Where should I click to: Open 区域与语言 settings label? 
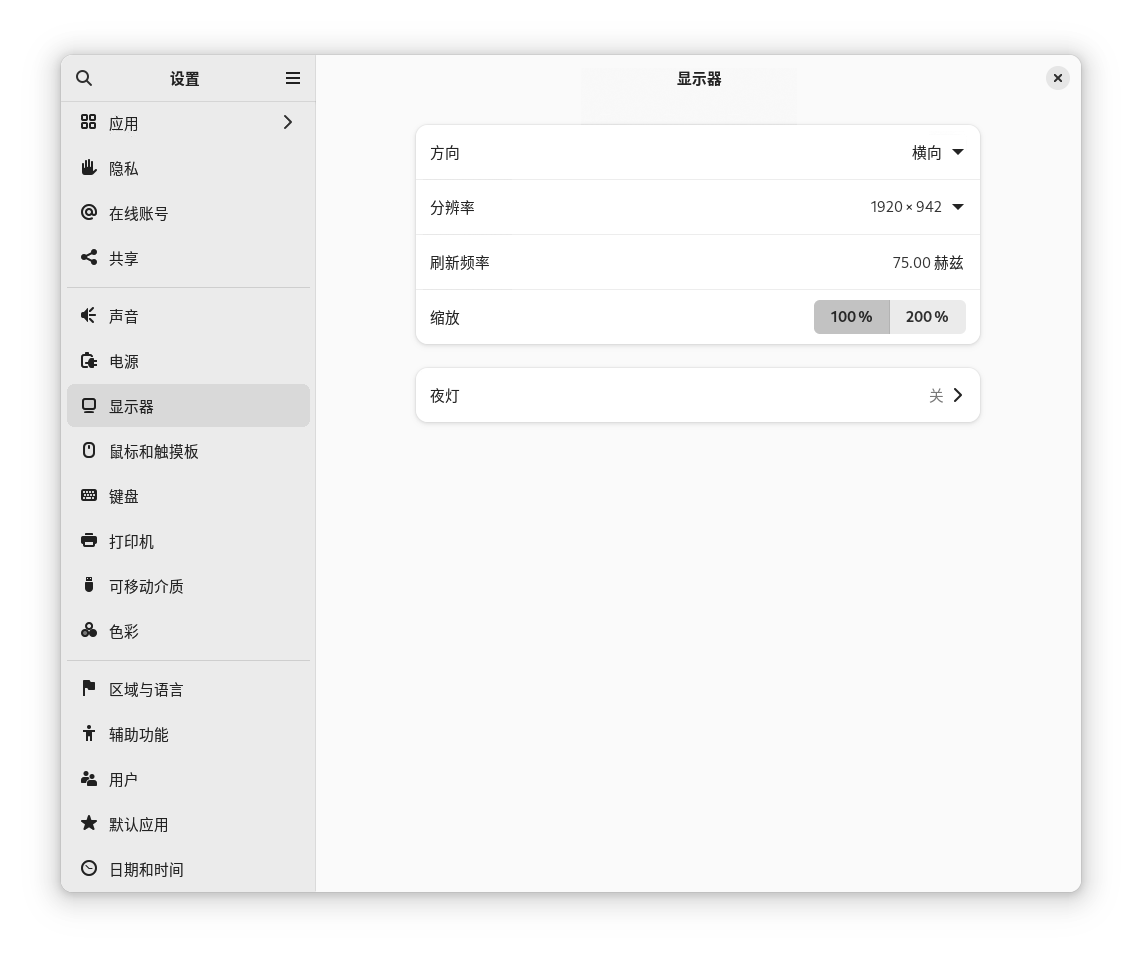[146, 690]
